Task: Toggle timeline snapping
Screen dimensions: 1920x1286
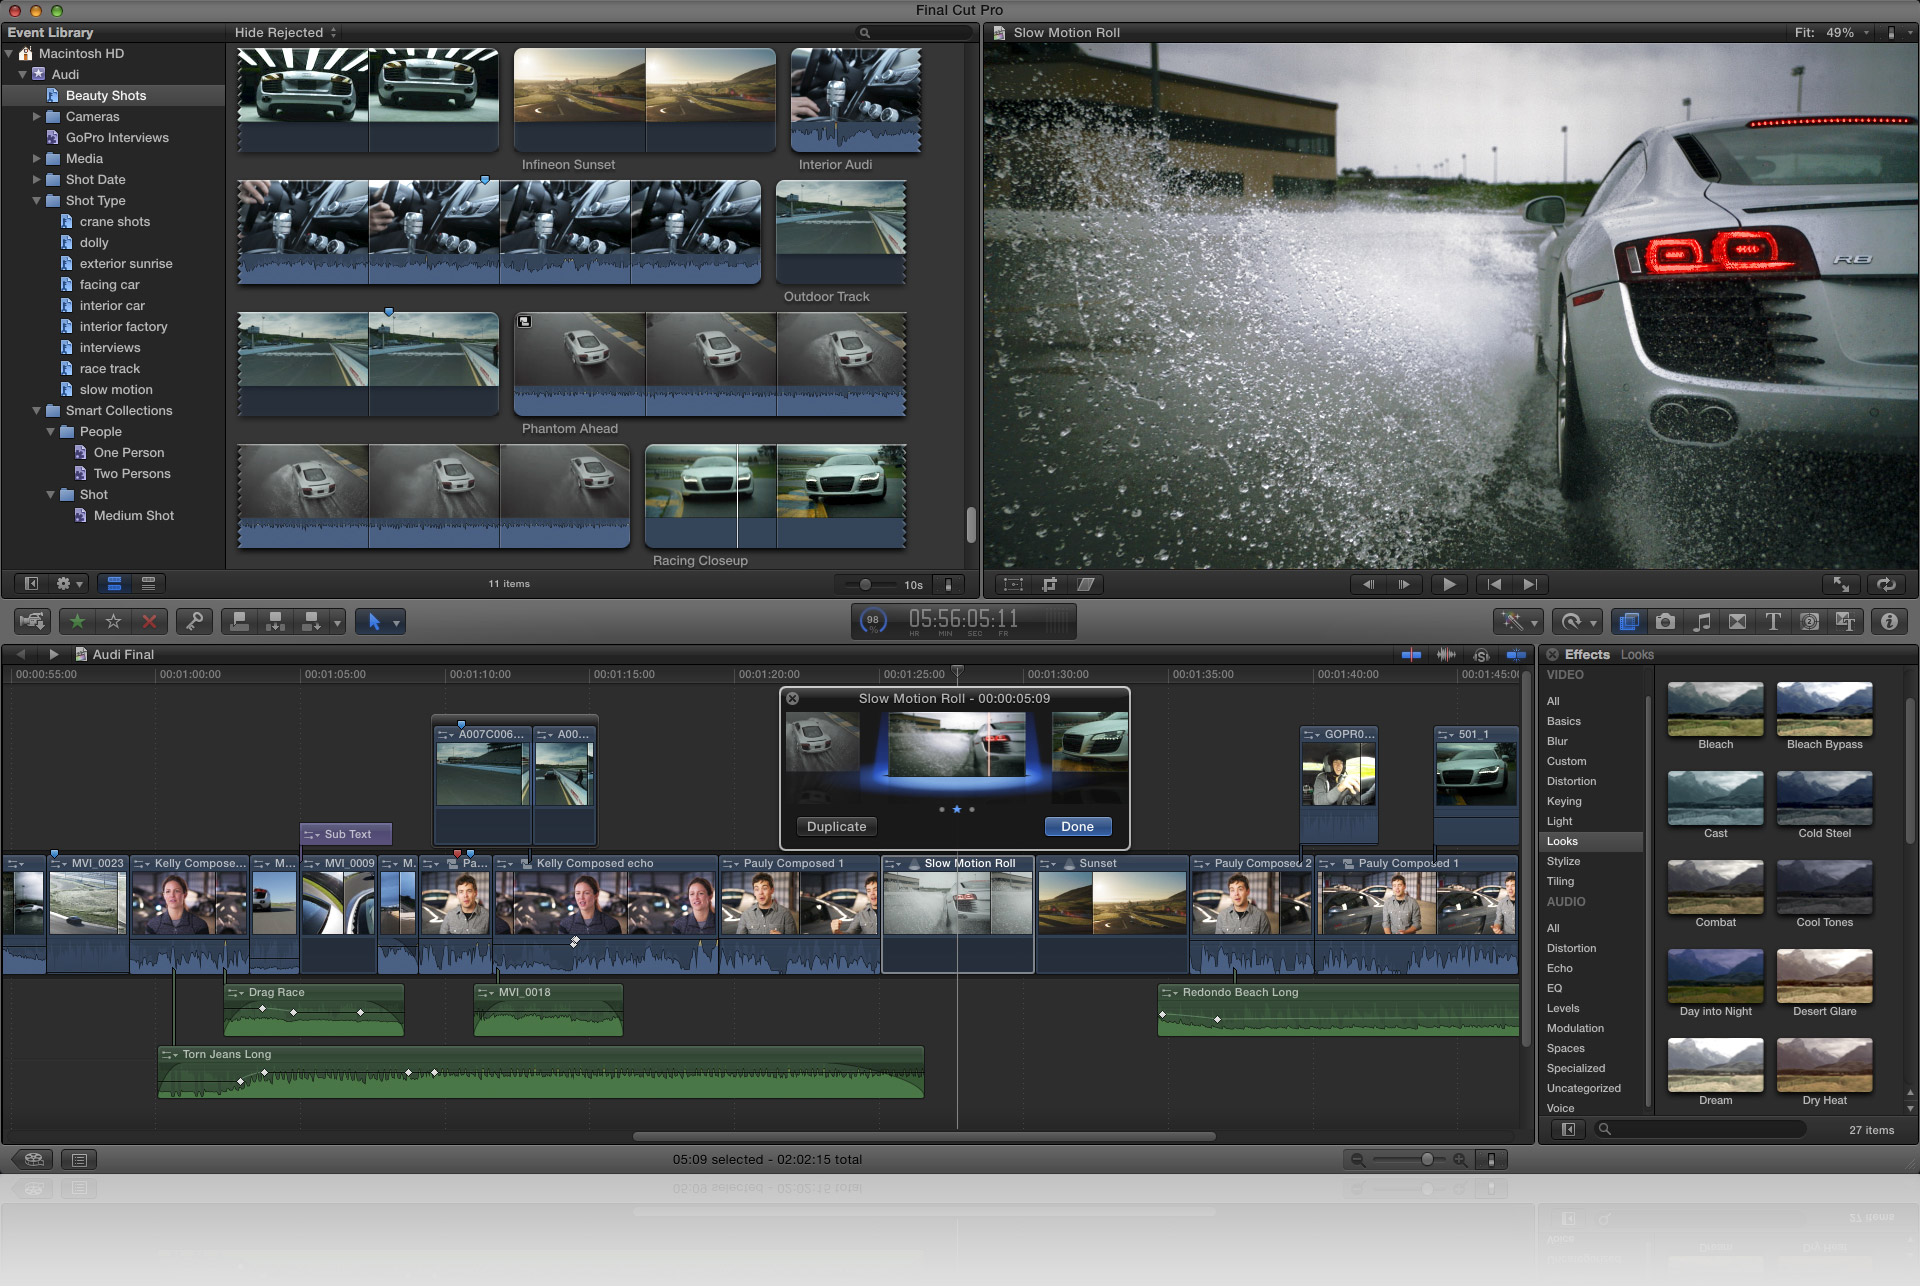Action: (1516, 655)
